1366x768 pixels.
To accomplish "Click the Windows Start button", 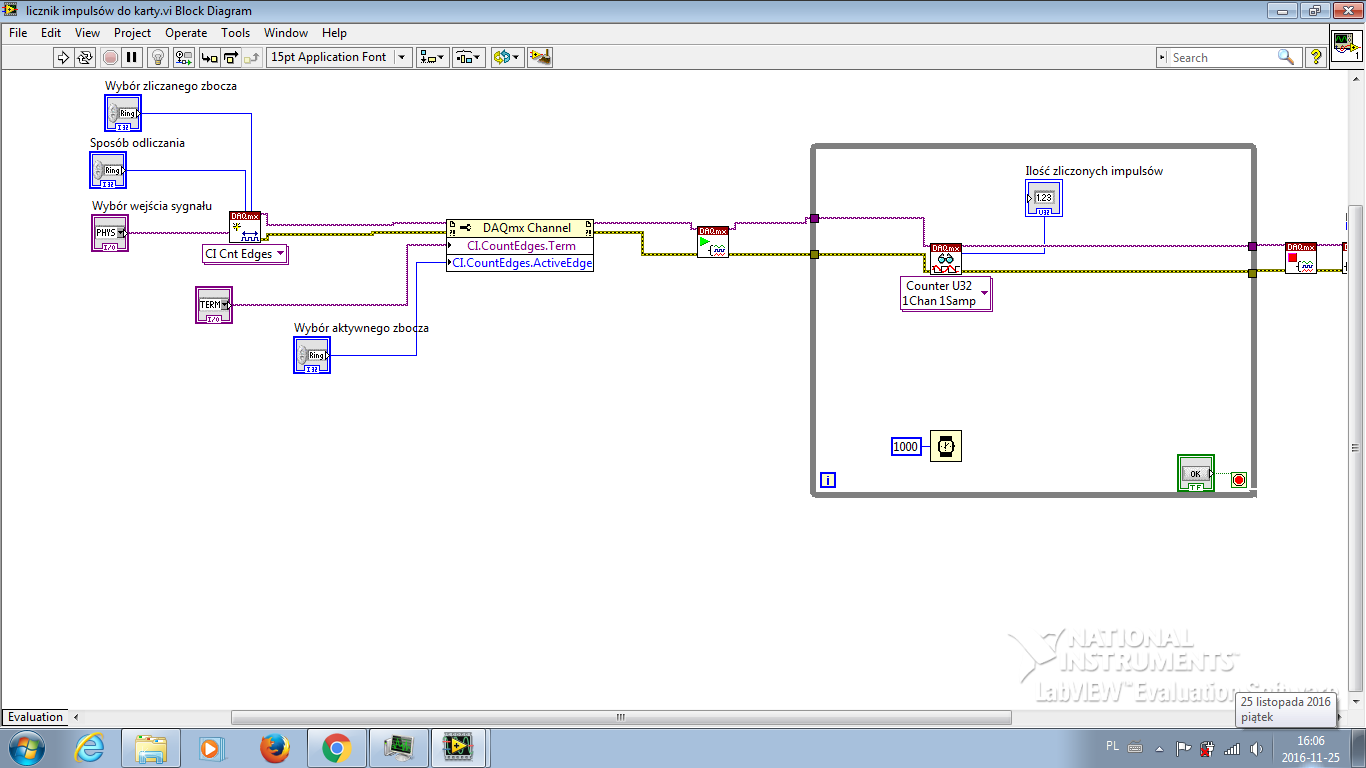I will click(26, 748).
